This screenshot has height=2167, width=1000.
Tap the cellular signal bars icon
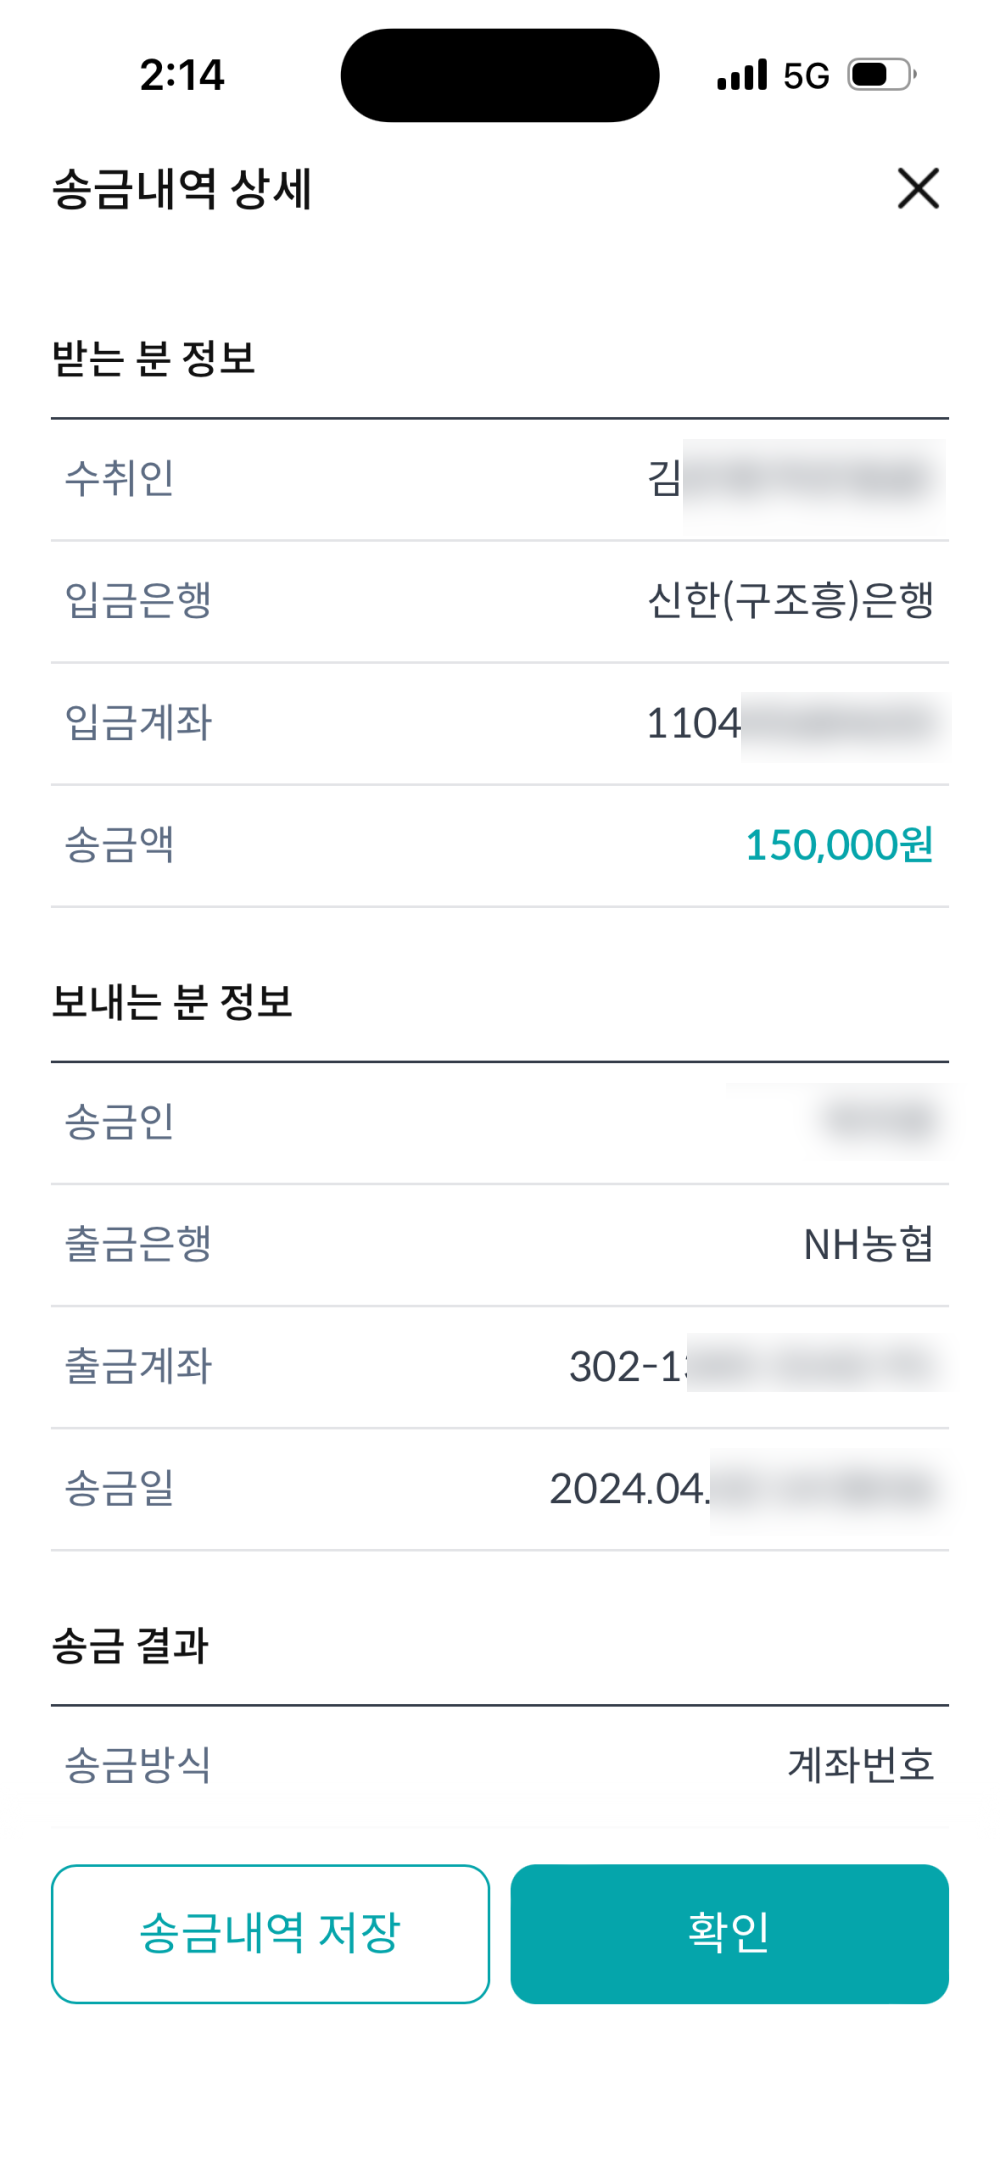[x=742, y=75]
